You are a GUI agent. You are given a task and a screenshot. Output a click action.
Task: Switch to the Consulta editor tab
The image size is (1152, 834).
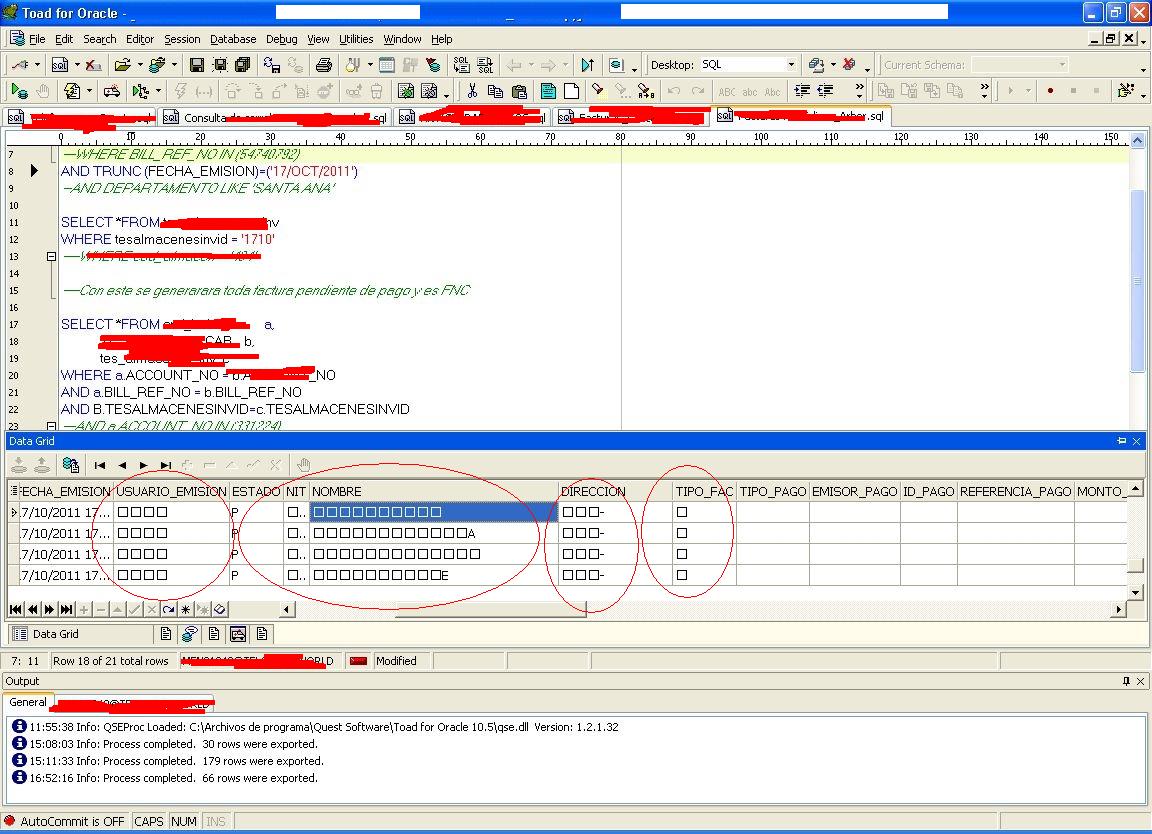coord(276,117)
